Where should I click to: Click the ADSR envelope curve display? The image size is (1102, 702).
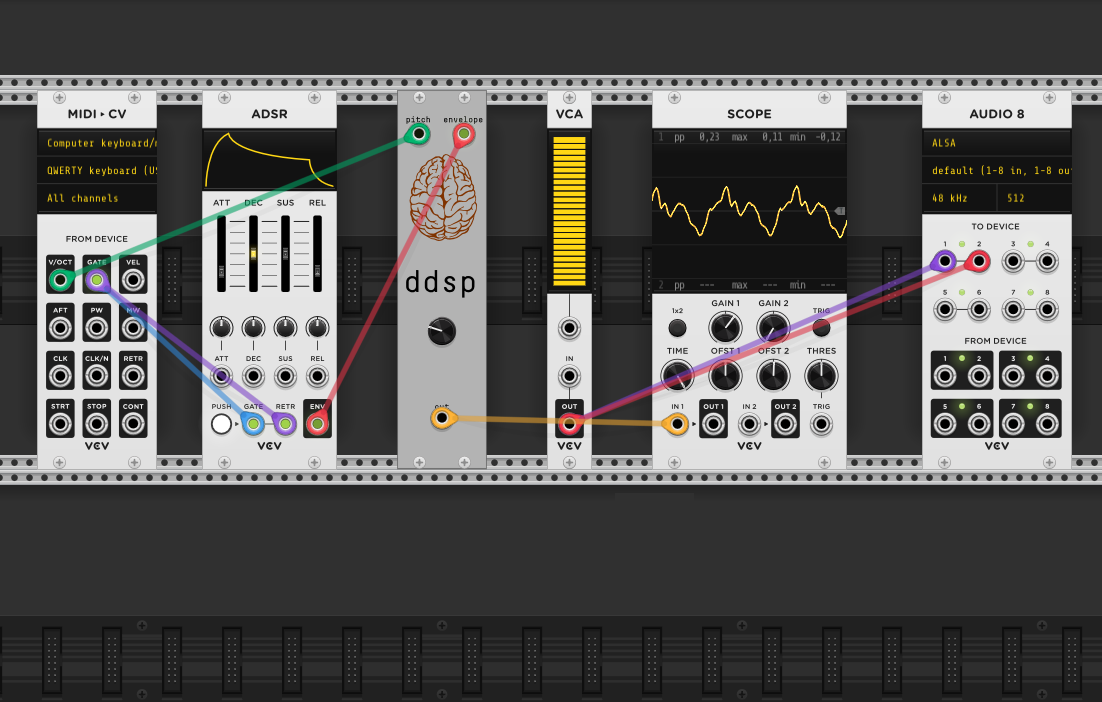[x=269, y=160]
